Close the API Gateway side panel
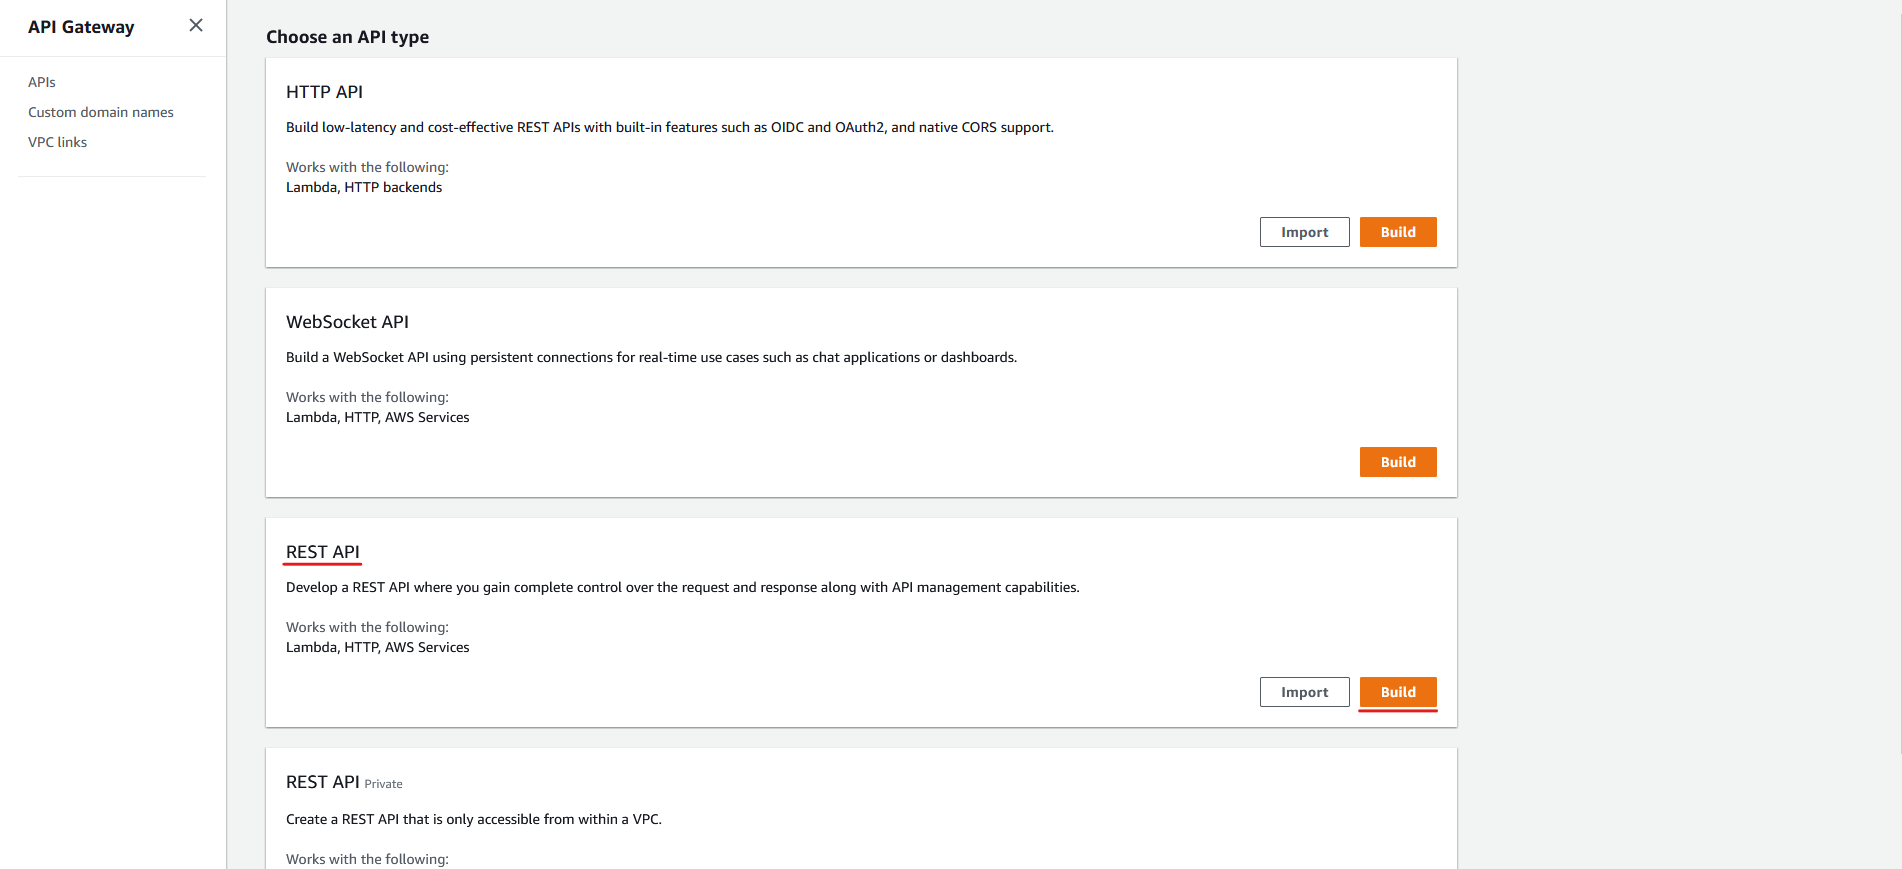 tap(196, 25)
